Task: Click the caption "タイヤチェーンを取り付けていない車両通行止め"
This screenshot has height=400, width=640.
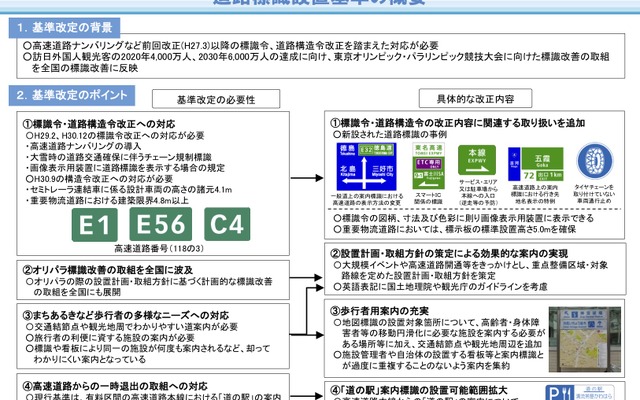Action: coord(594,194)
